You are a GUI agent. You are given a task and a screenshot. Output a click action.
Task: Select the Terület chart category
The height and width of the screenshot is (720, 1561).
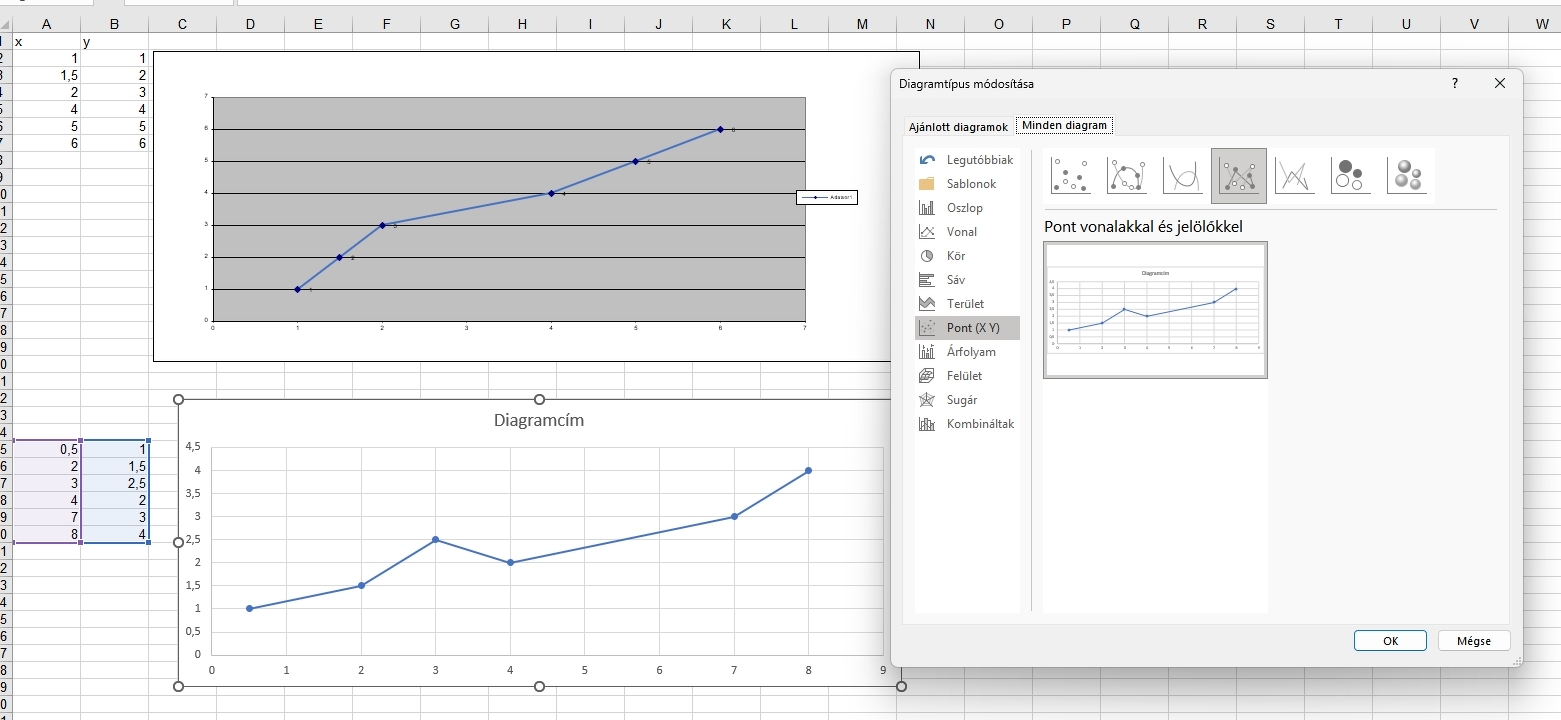click(x=967, y=304)
